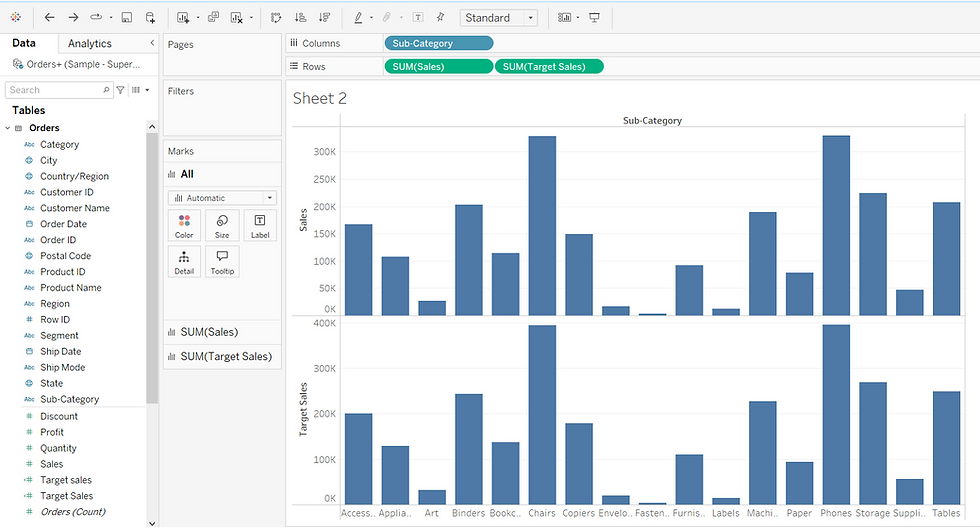Click the Replay animation toolbar icon

[x=96, y=17]
